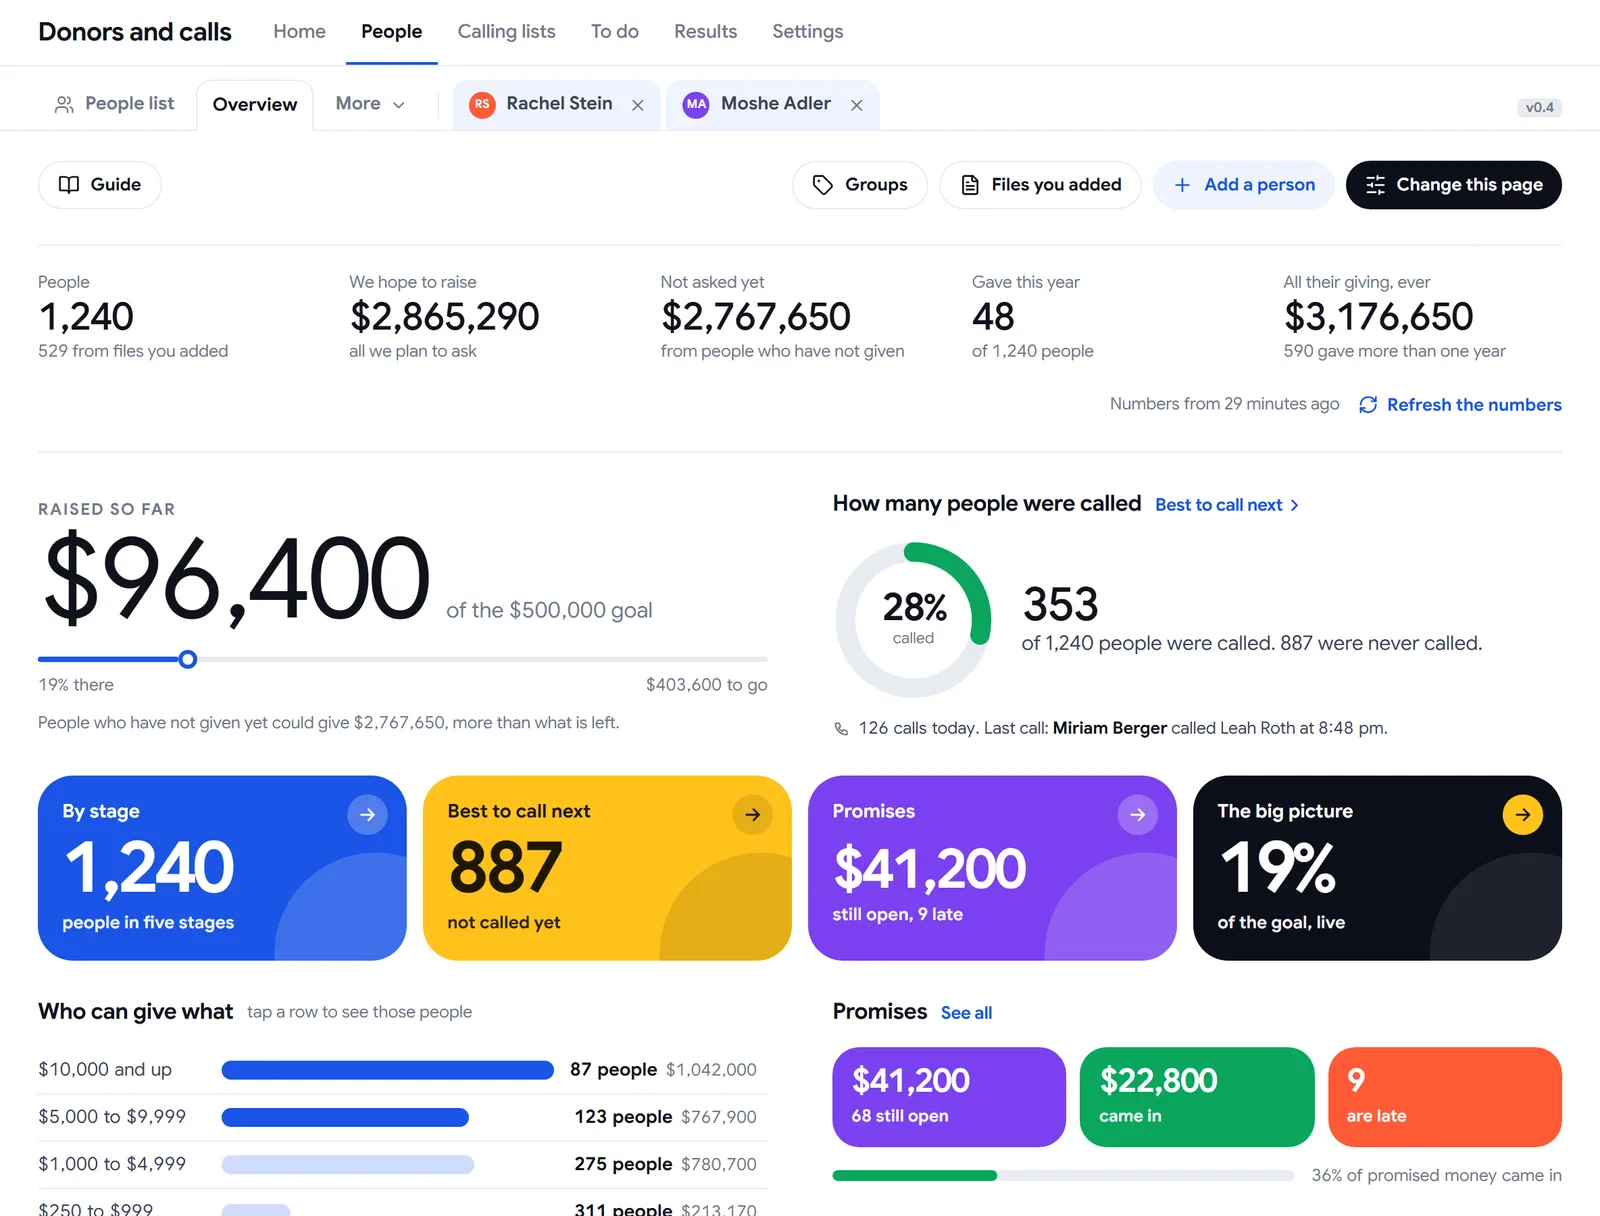Click the People stat showing 1,240
Screen dimensions: 1600x1216
click(133, 317)
